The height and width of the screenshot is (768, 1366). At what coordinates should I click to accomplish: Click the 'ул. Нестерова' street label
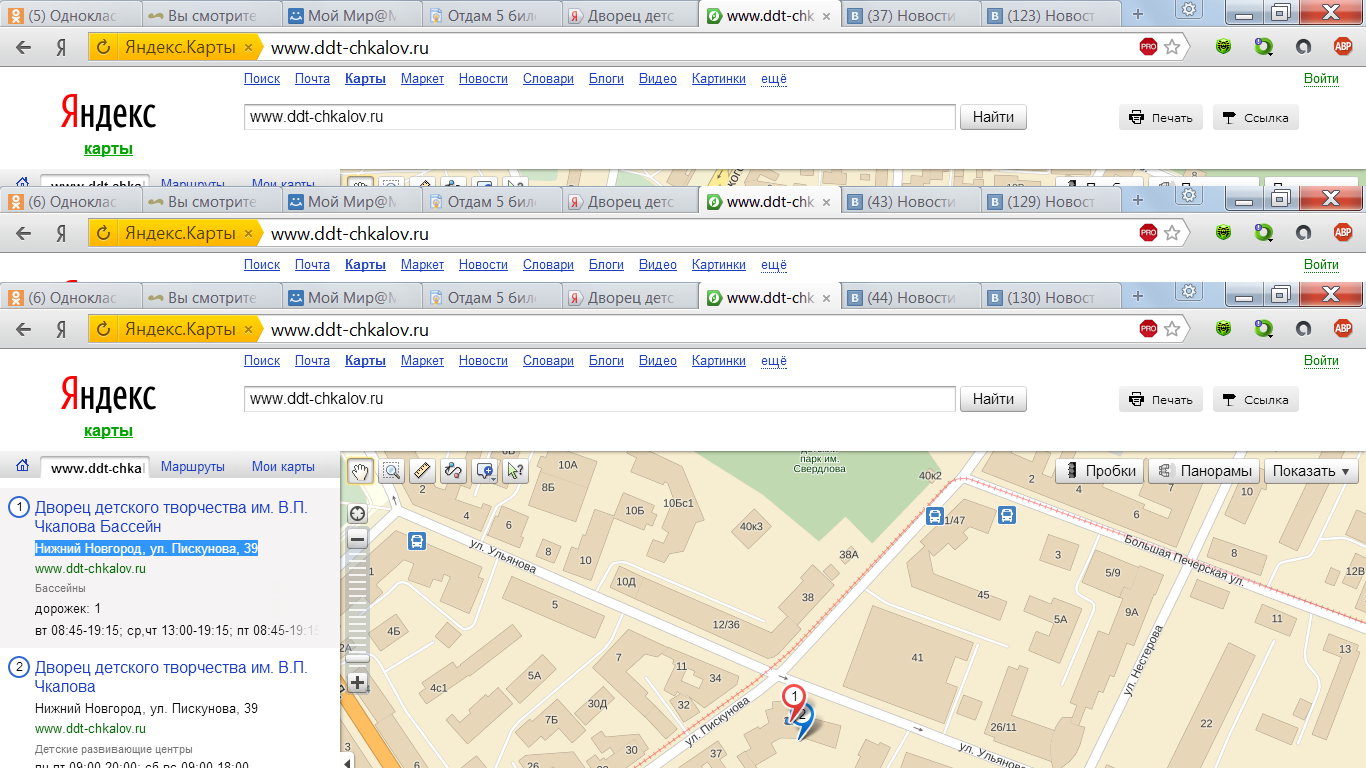pyautogui.click(x=1144, y=660)
